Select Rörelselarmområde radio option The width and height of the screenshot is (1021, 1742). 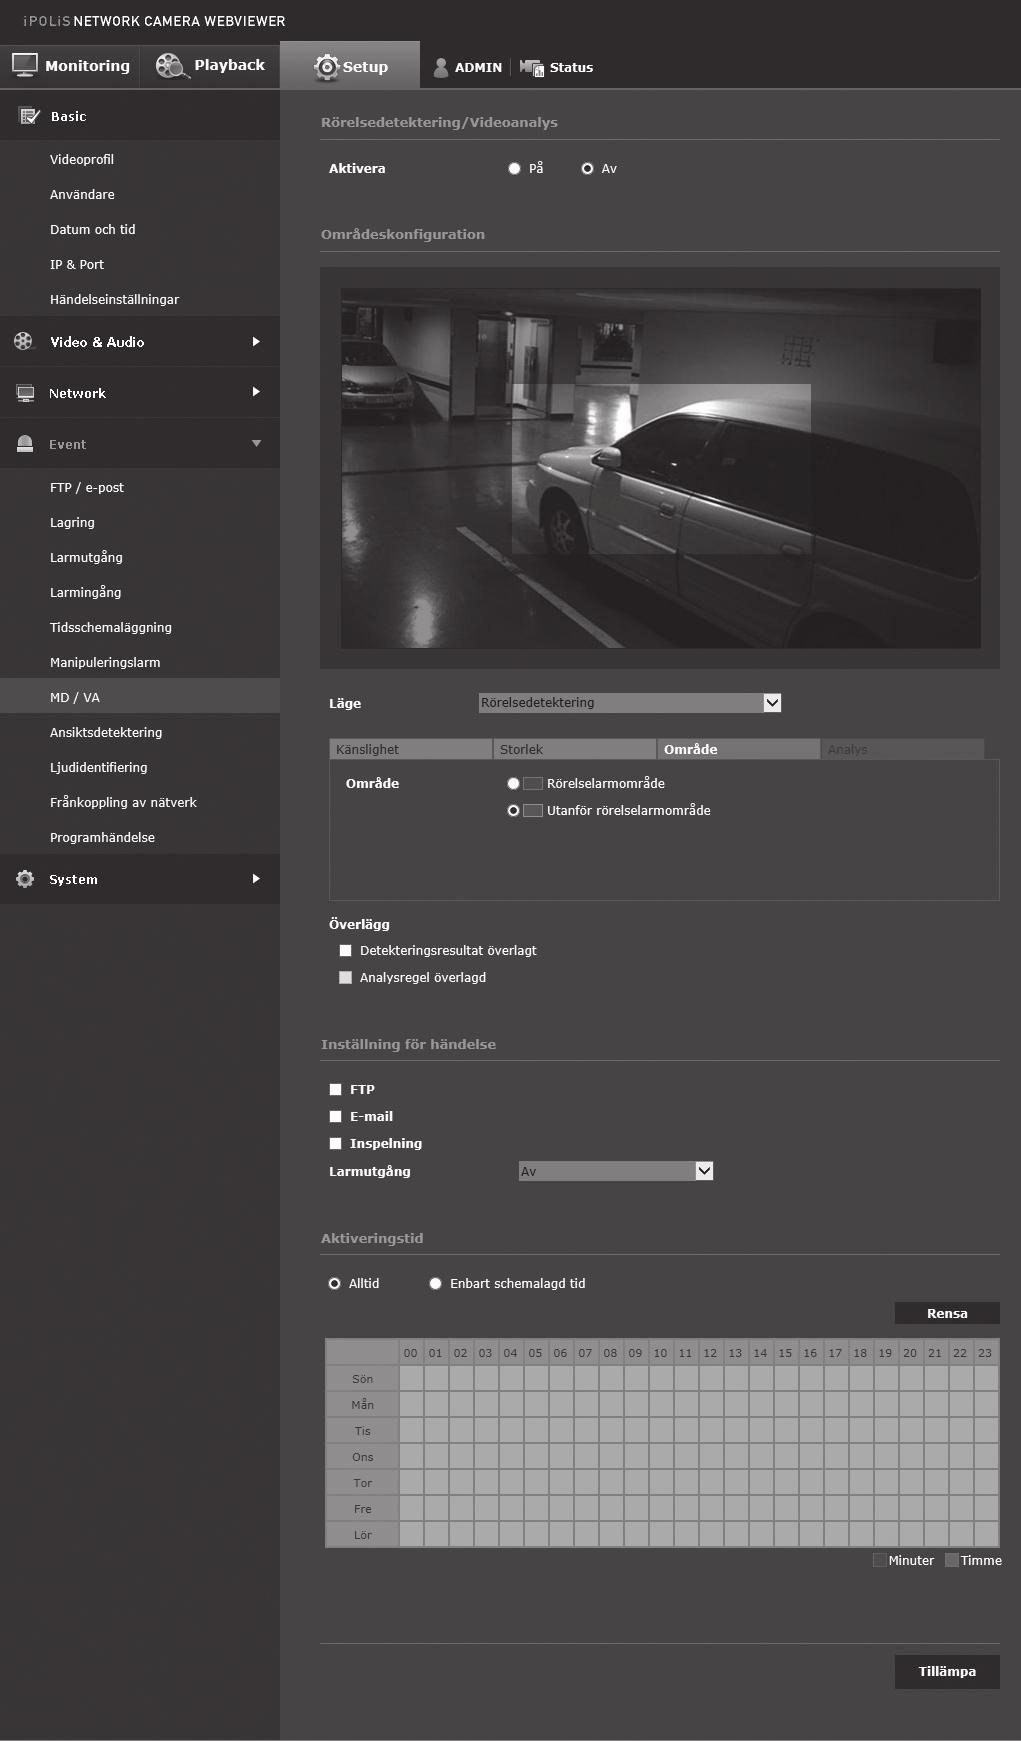513,784
